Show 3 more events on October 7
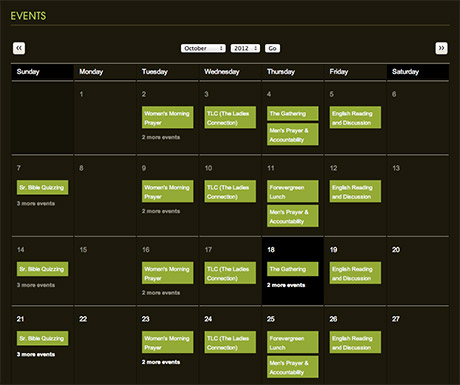460x385 pixels. 36,204
